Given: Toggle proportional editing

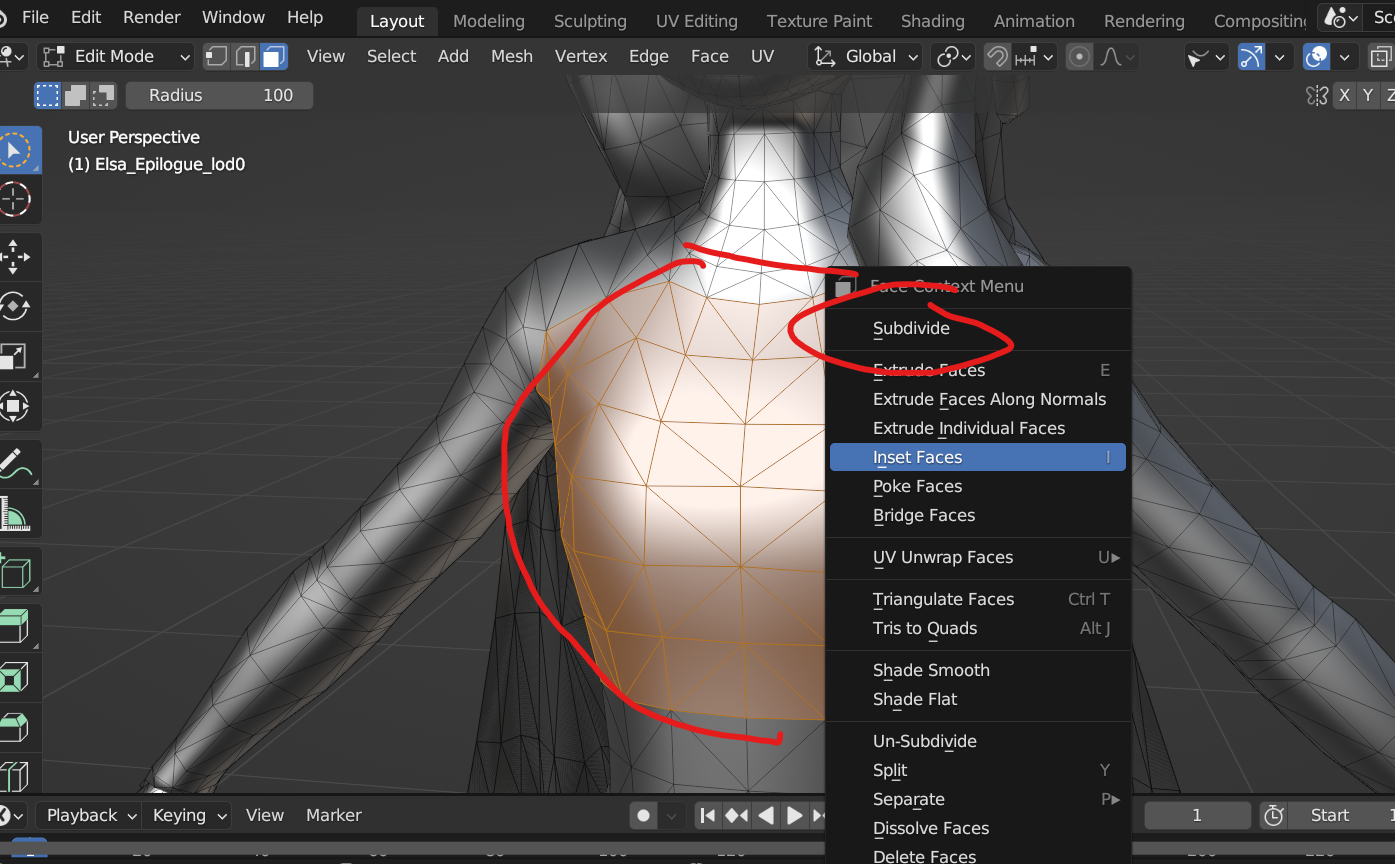Looking at the screenshot, I should [x=1079, y=56].
